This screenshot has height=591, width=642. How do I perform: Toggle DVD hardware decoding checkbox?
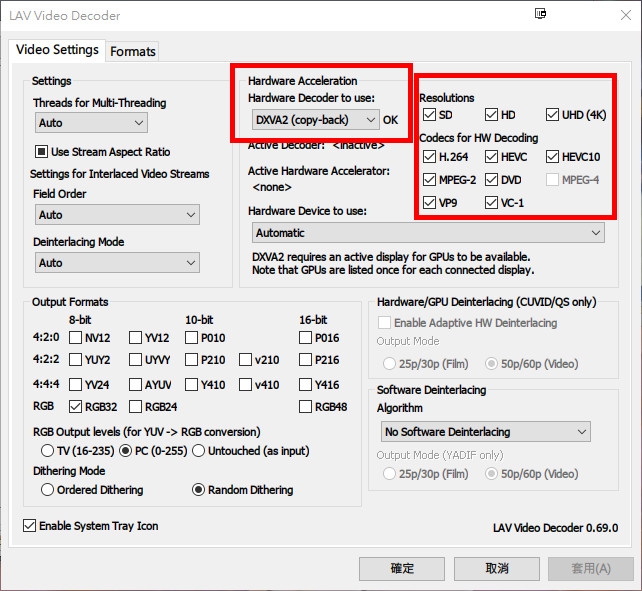click(491, 179)
